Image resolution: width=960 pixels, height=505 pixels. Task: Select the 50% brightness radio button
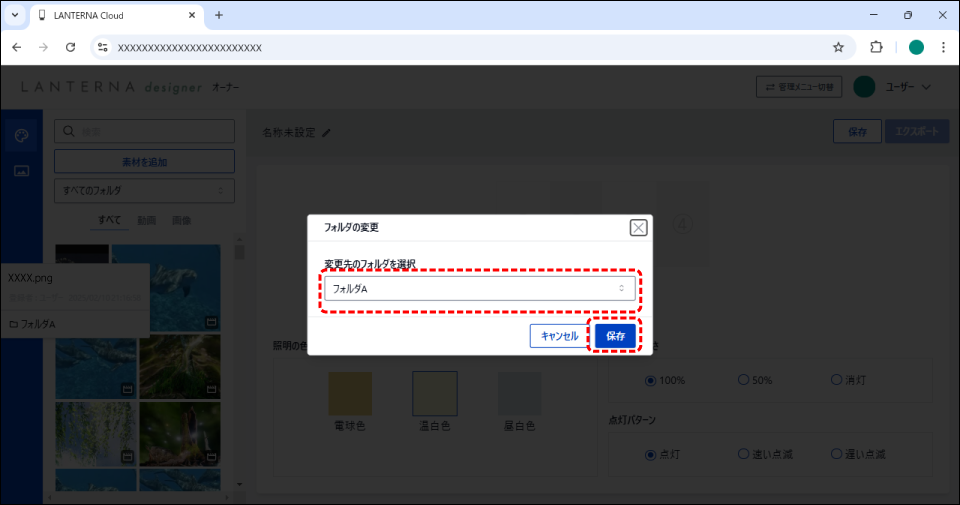[x=743, y=380]
